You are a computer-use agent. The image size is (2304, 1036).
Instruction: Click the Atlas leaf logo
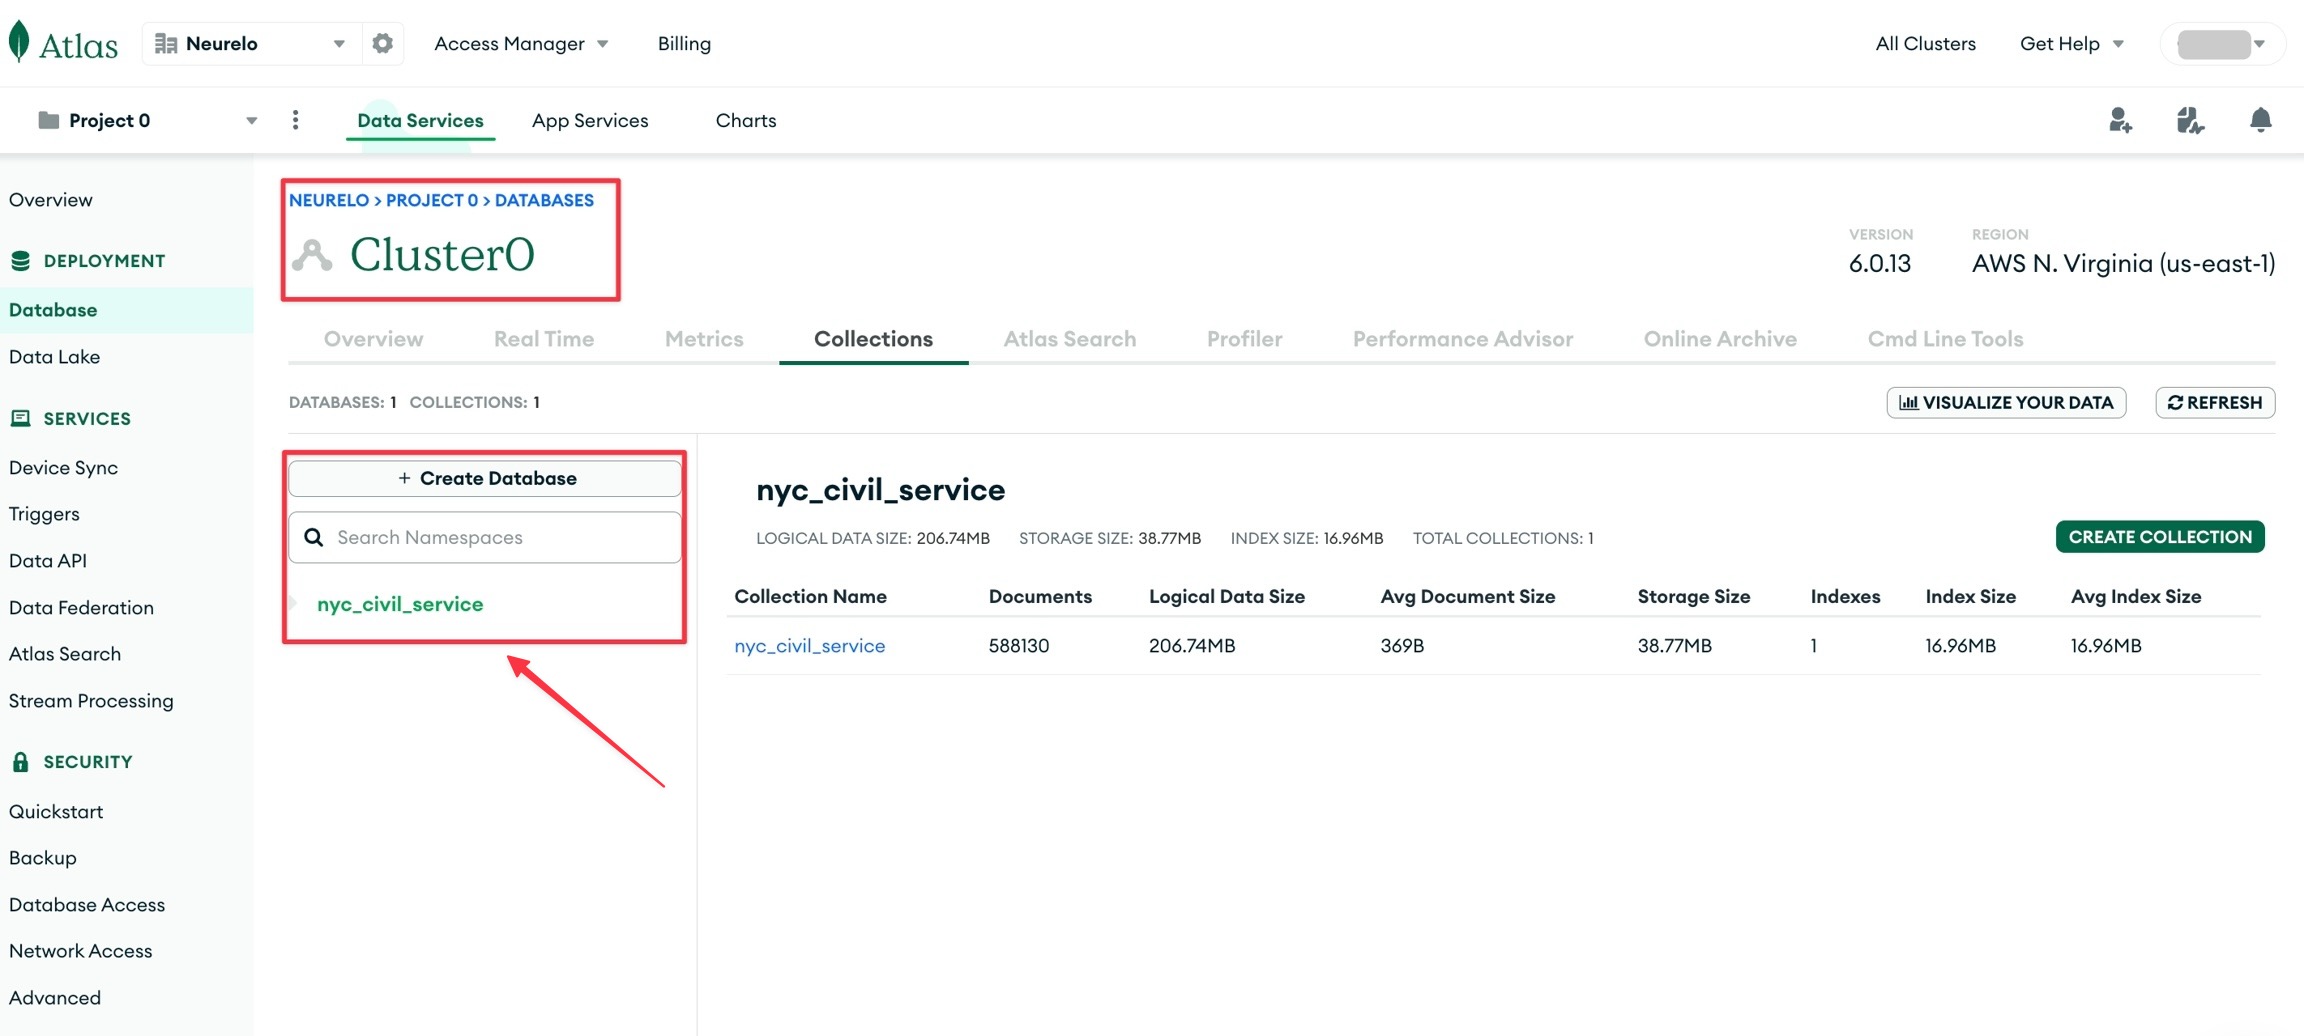pyautogui.click(x=19, y=43)
